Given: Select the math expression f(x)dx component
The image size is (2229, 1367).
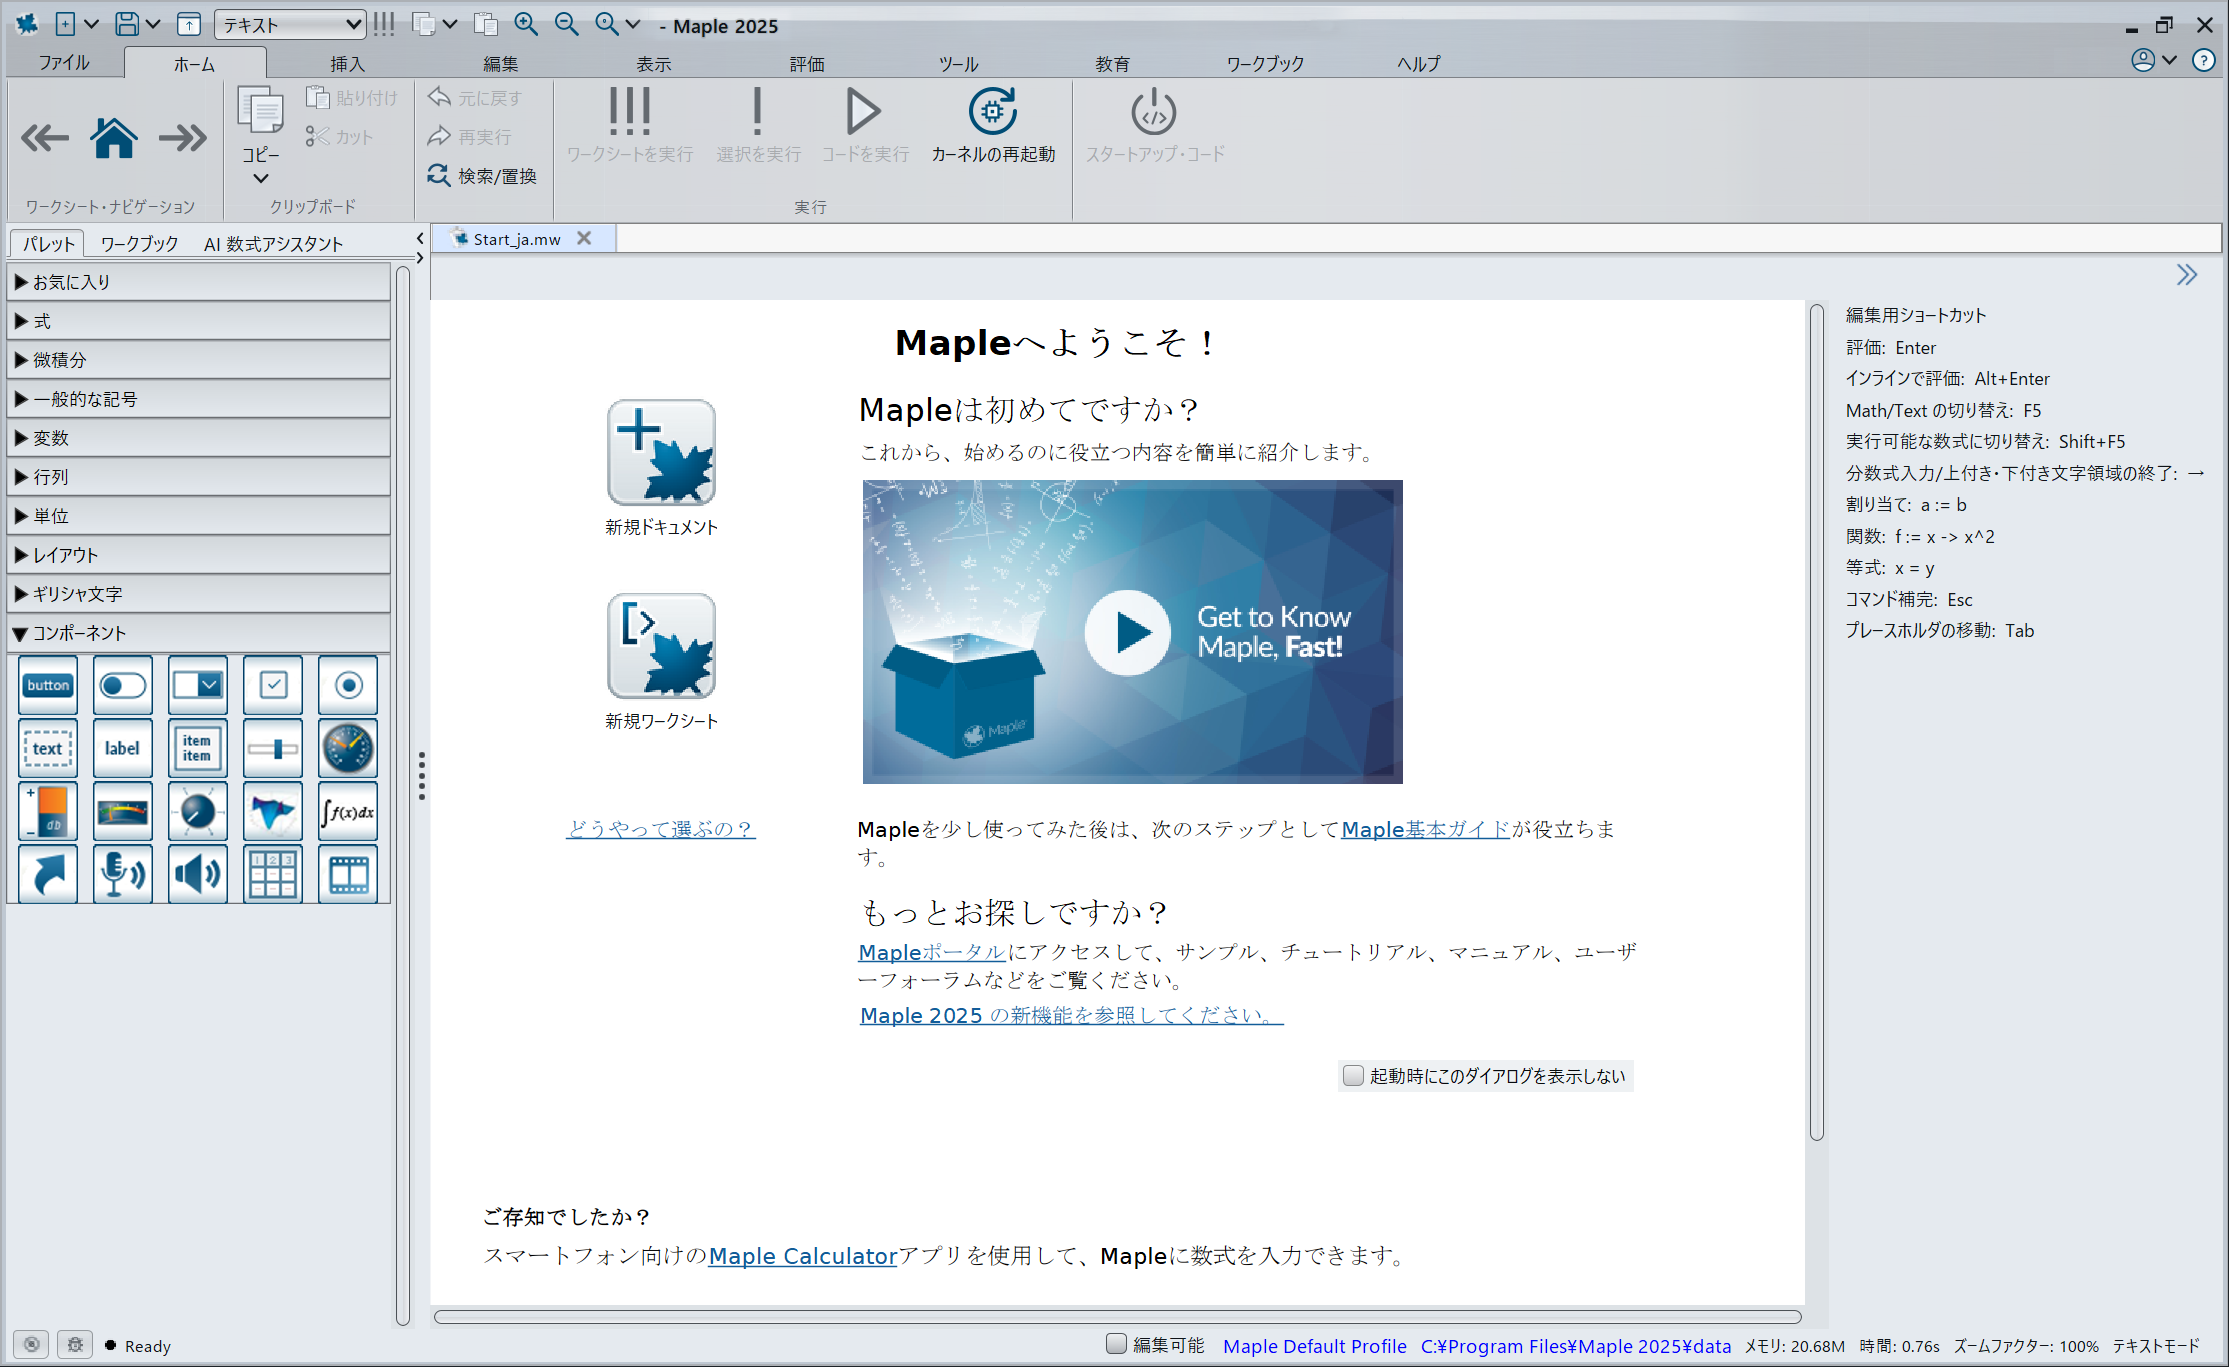Looking at the screenshot, I should click(x=348, y=811).
